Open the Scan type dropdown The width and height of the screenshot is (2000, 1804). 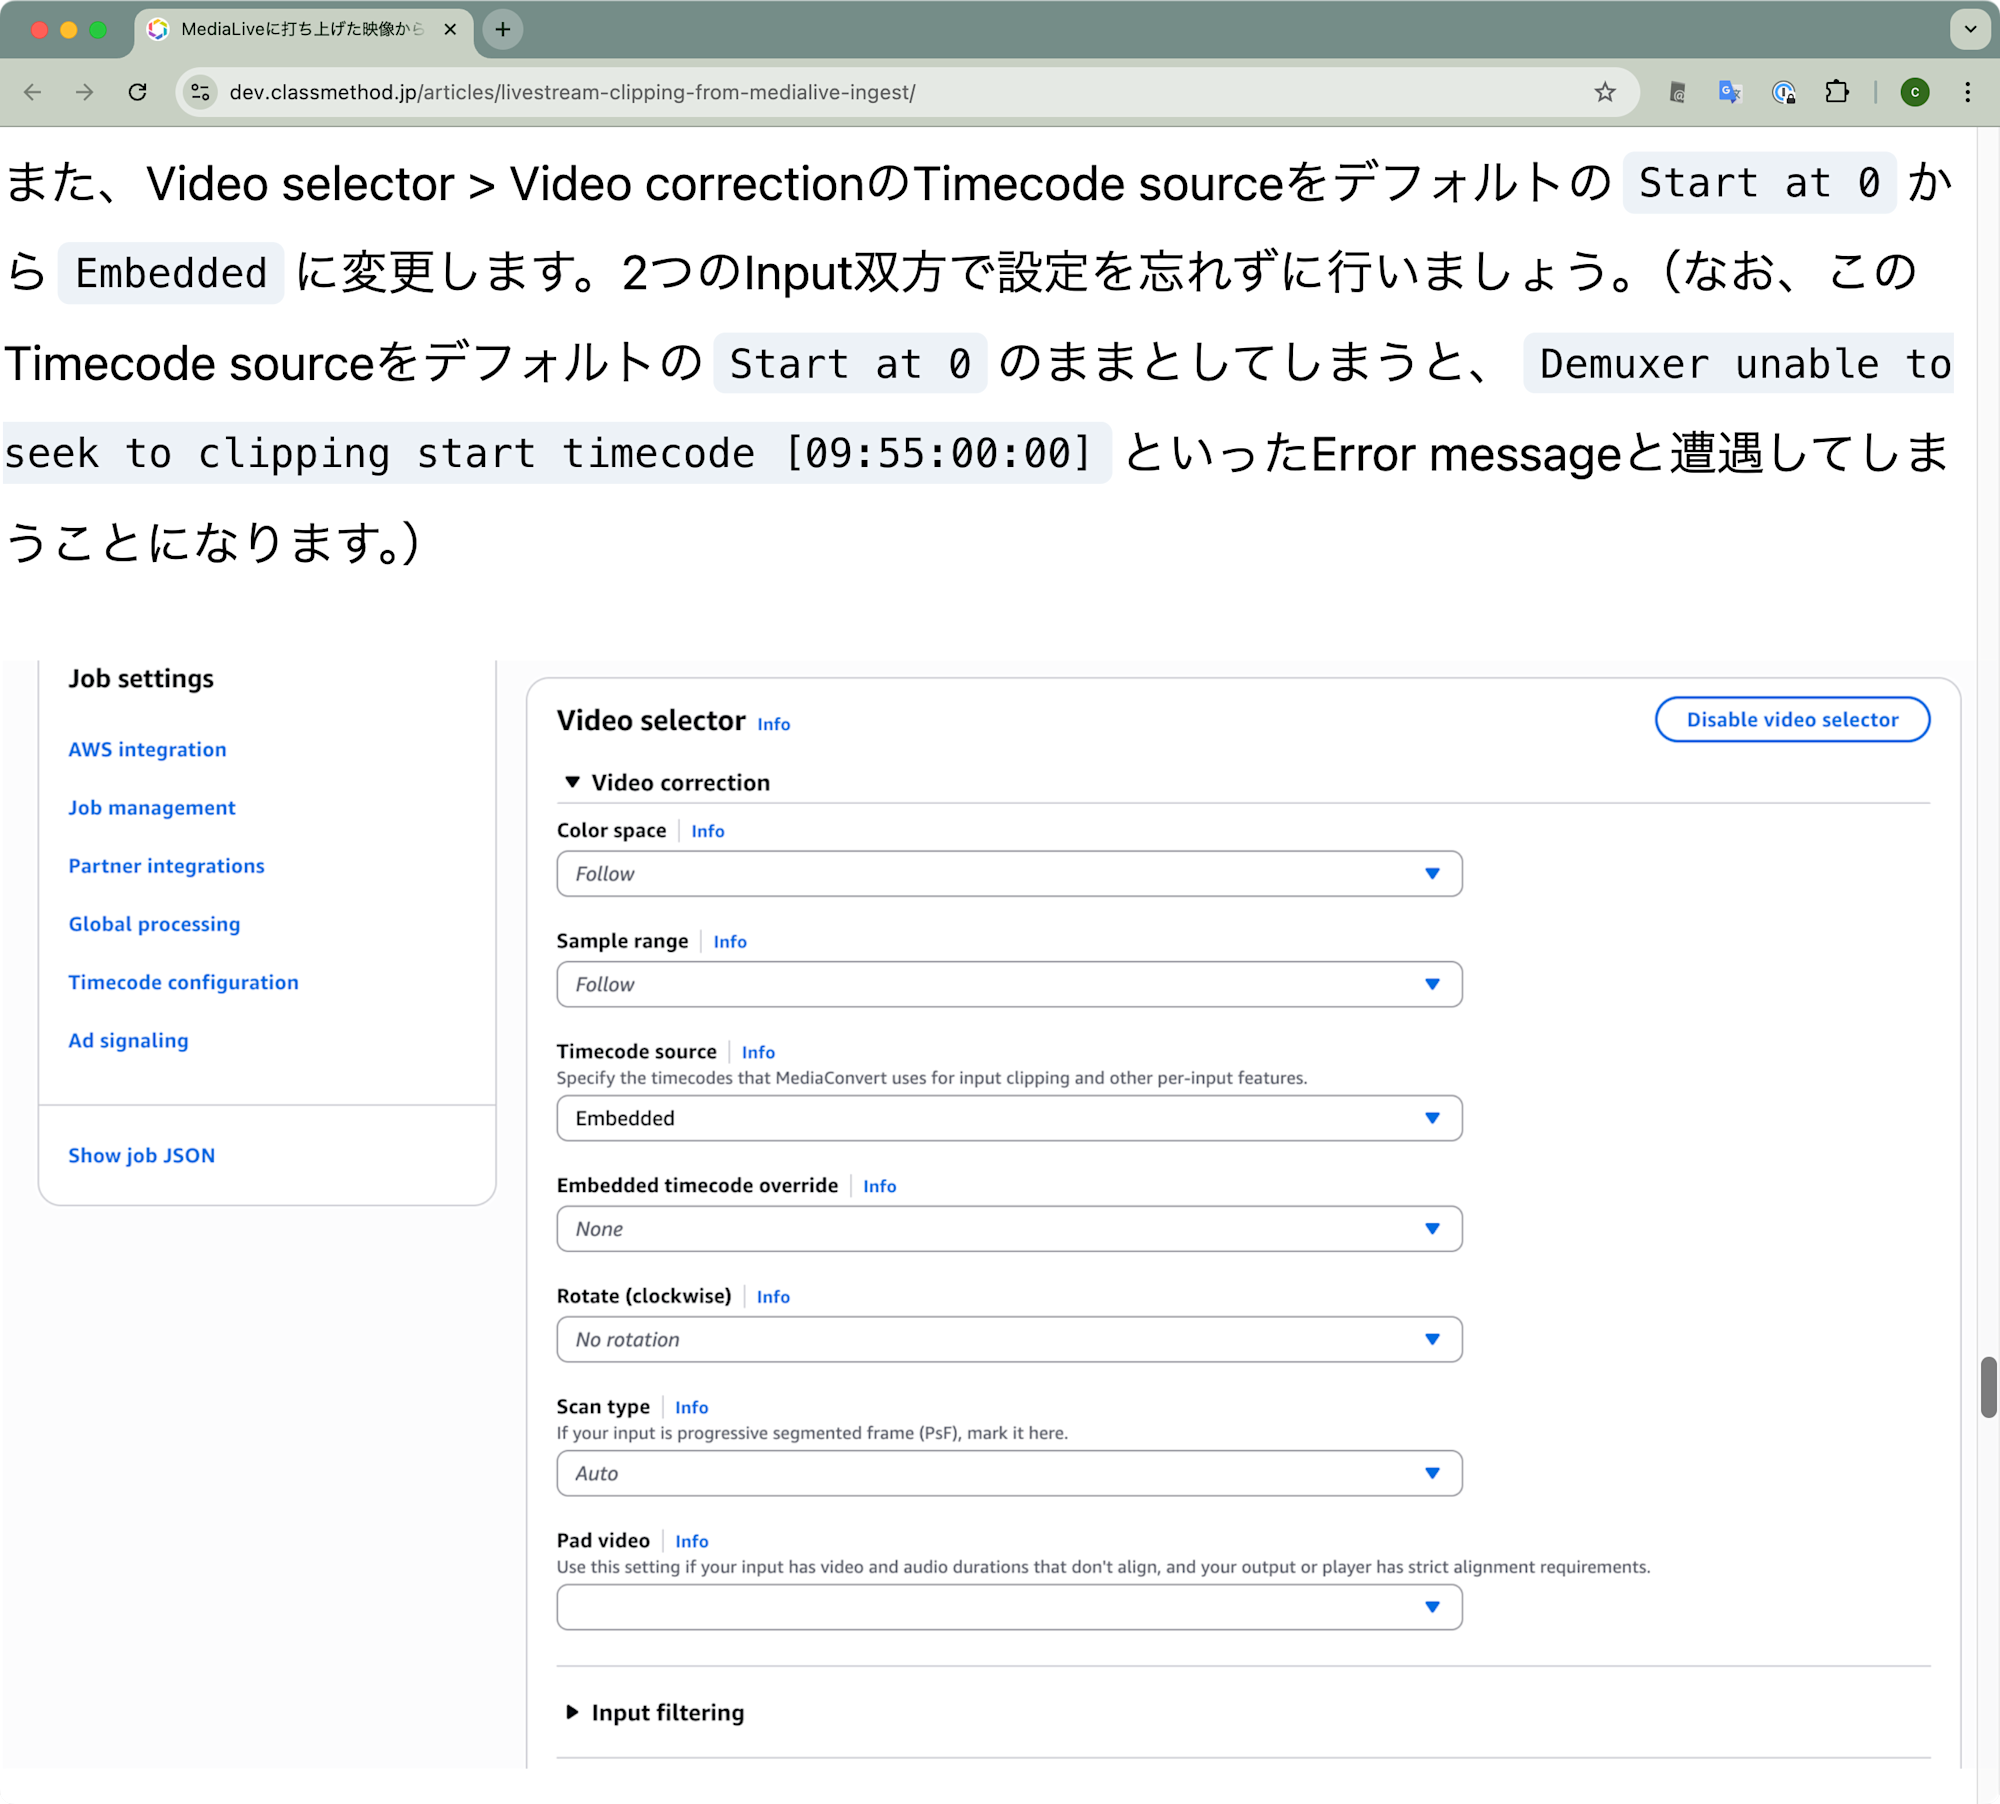(x=1009, y=1473)
